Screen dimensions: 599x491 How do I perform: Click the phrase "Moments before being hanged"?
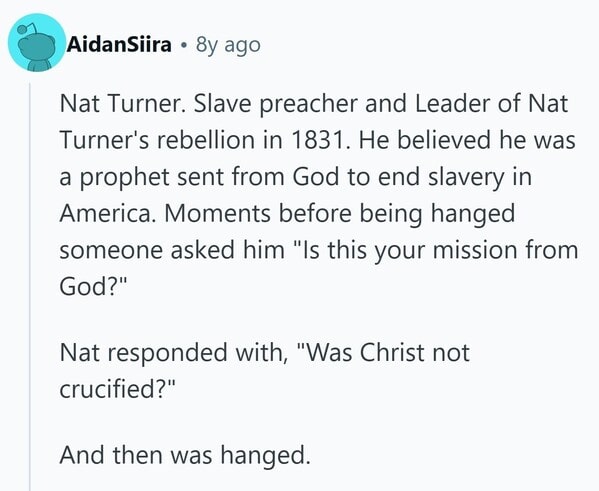pyautogui.click(x=340, y=214)
